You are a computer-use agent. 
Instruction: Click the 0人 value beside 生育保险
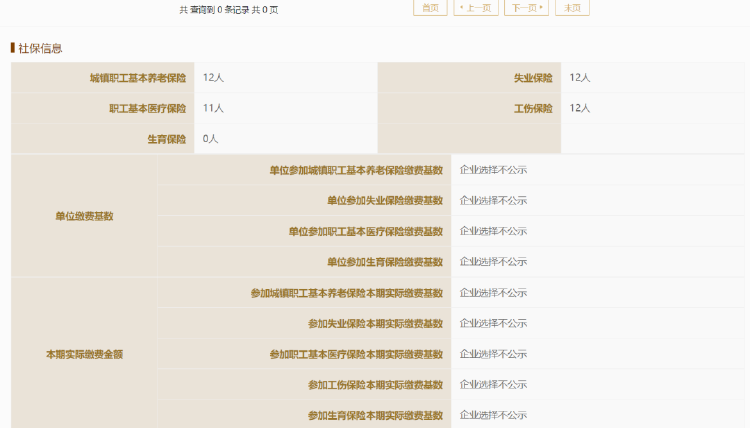point(210,139)
